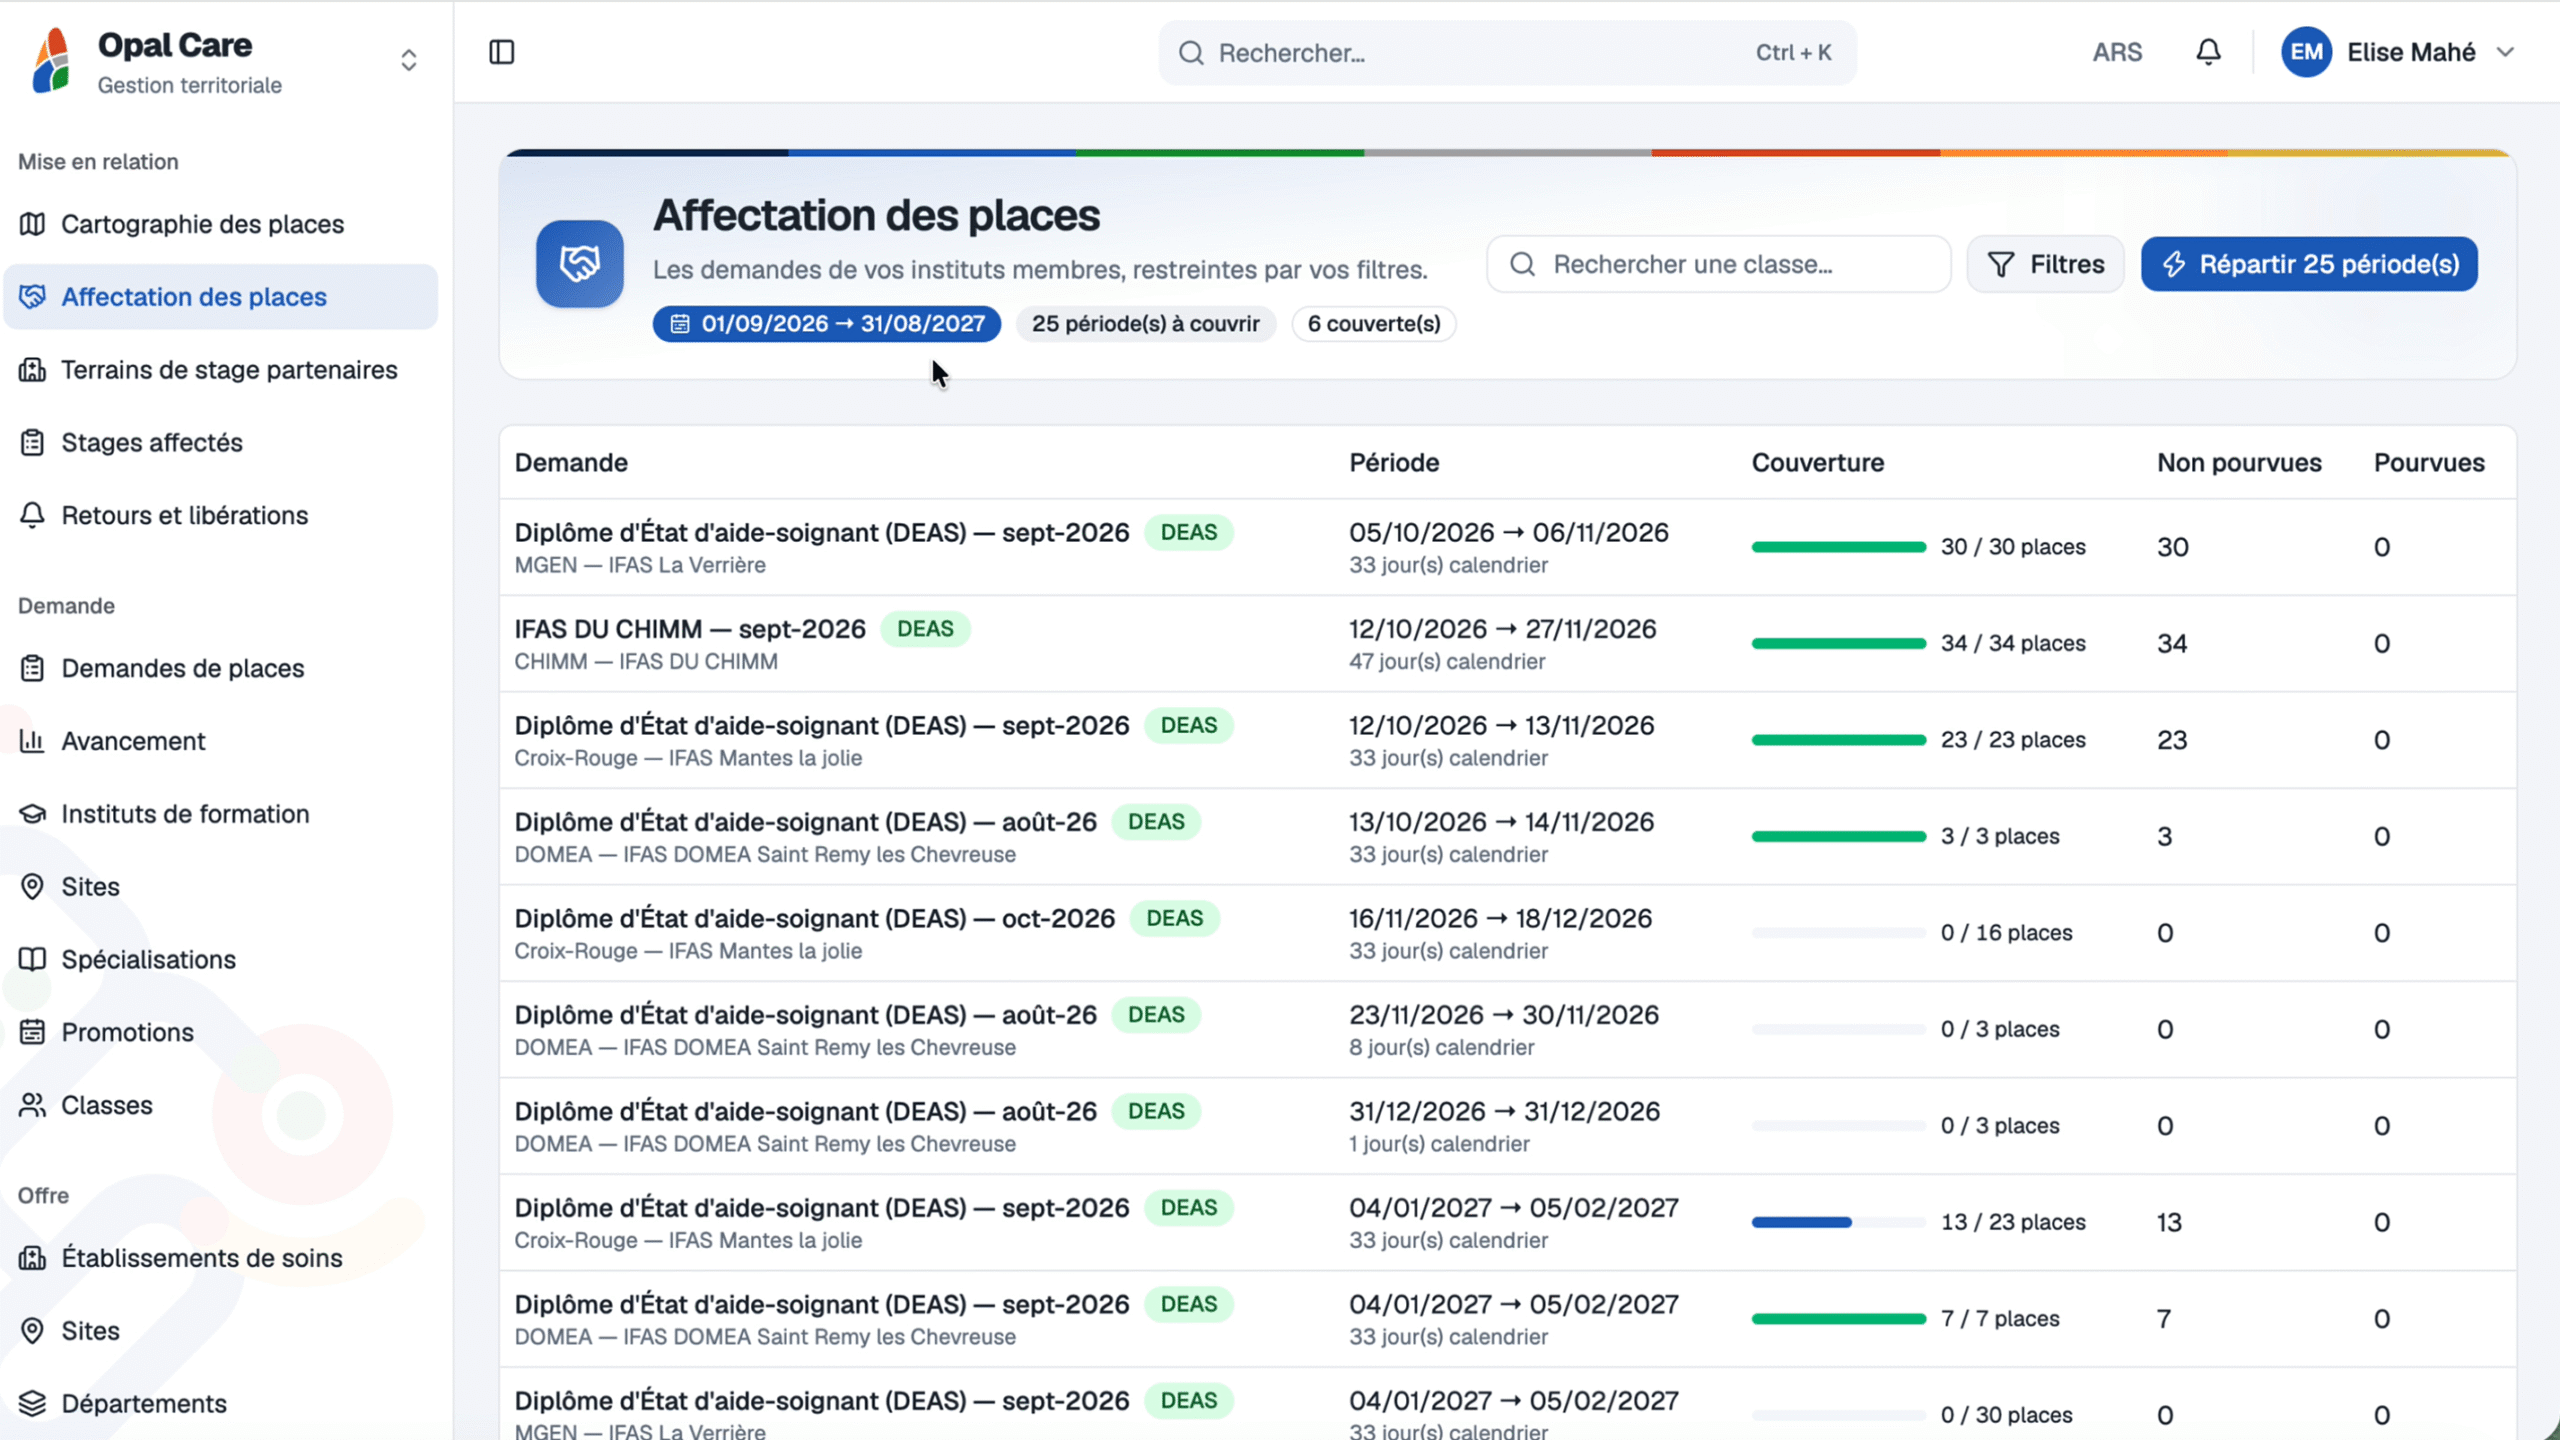Expand the Opal Care workspace switcher
Viewport: 2560px width, 1440px height.
408,60
